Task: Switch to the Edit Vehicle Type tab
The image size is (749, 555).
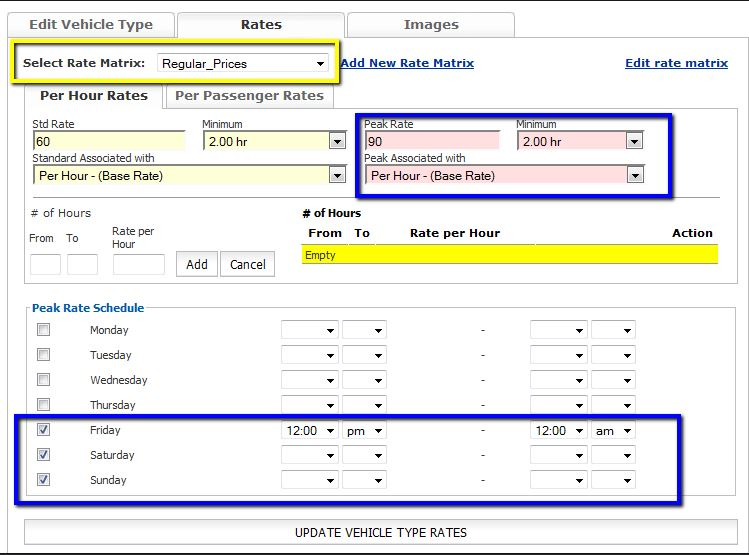Action: click(91, 24)
